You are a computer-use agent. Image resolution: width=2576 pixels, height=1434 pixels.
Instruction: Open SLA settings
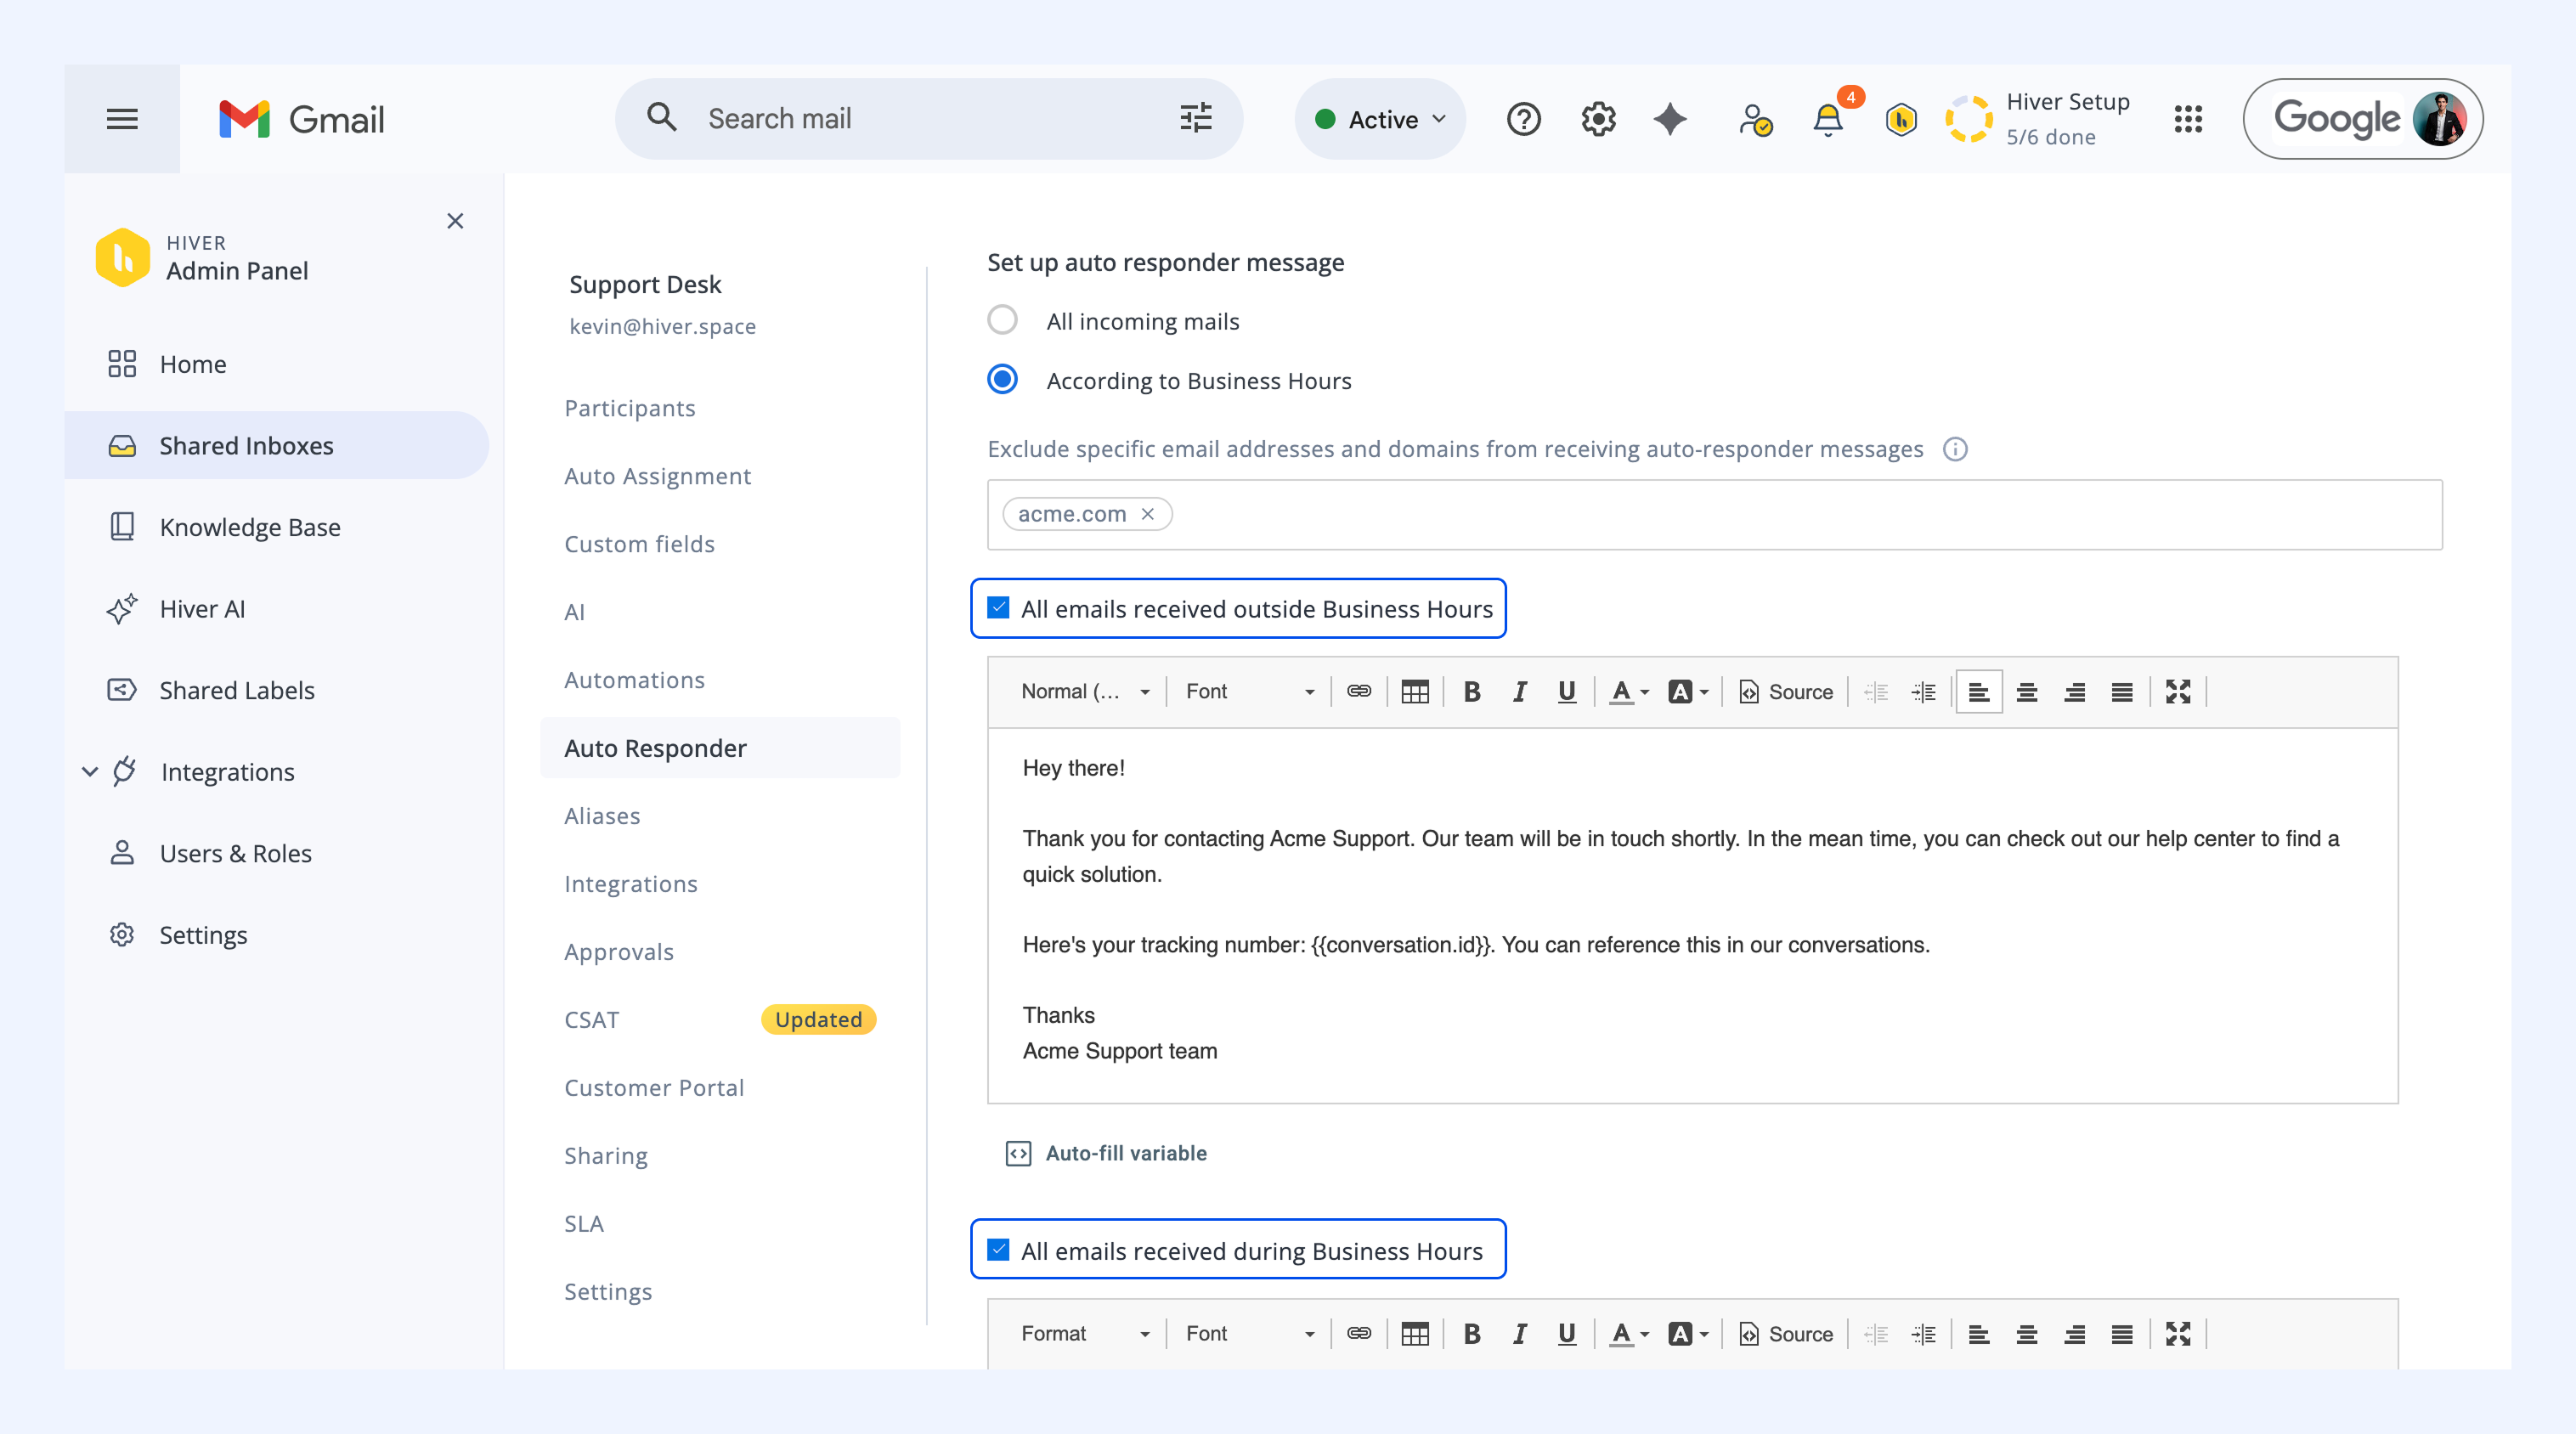coord(584,1223)
